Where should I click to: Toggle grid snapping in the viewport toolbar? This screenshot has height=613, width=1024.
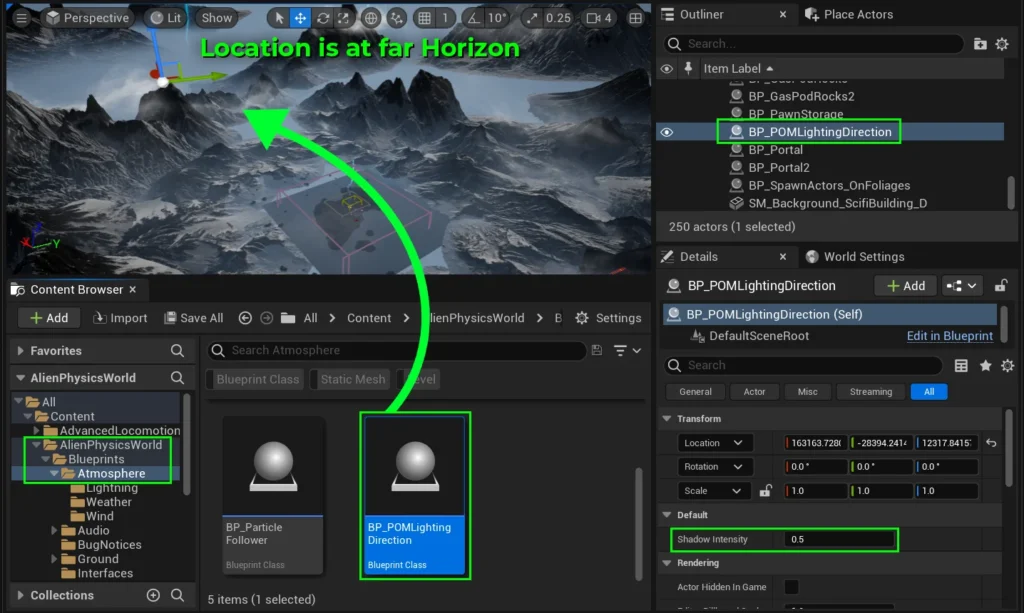tap(425, 18)
